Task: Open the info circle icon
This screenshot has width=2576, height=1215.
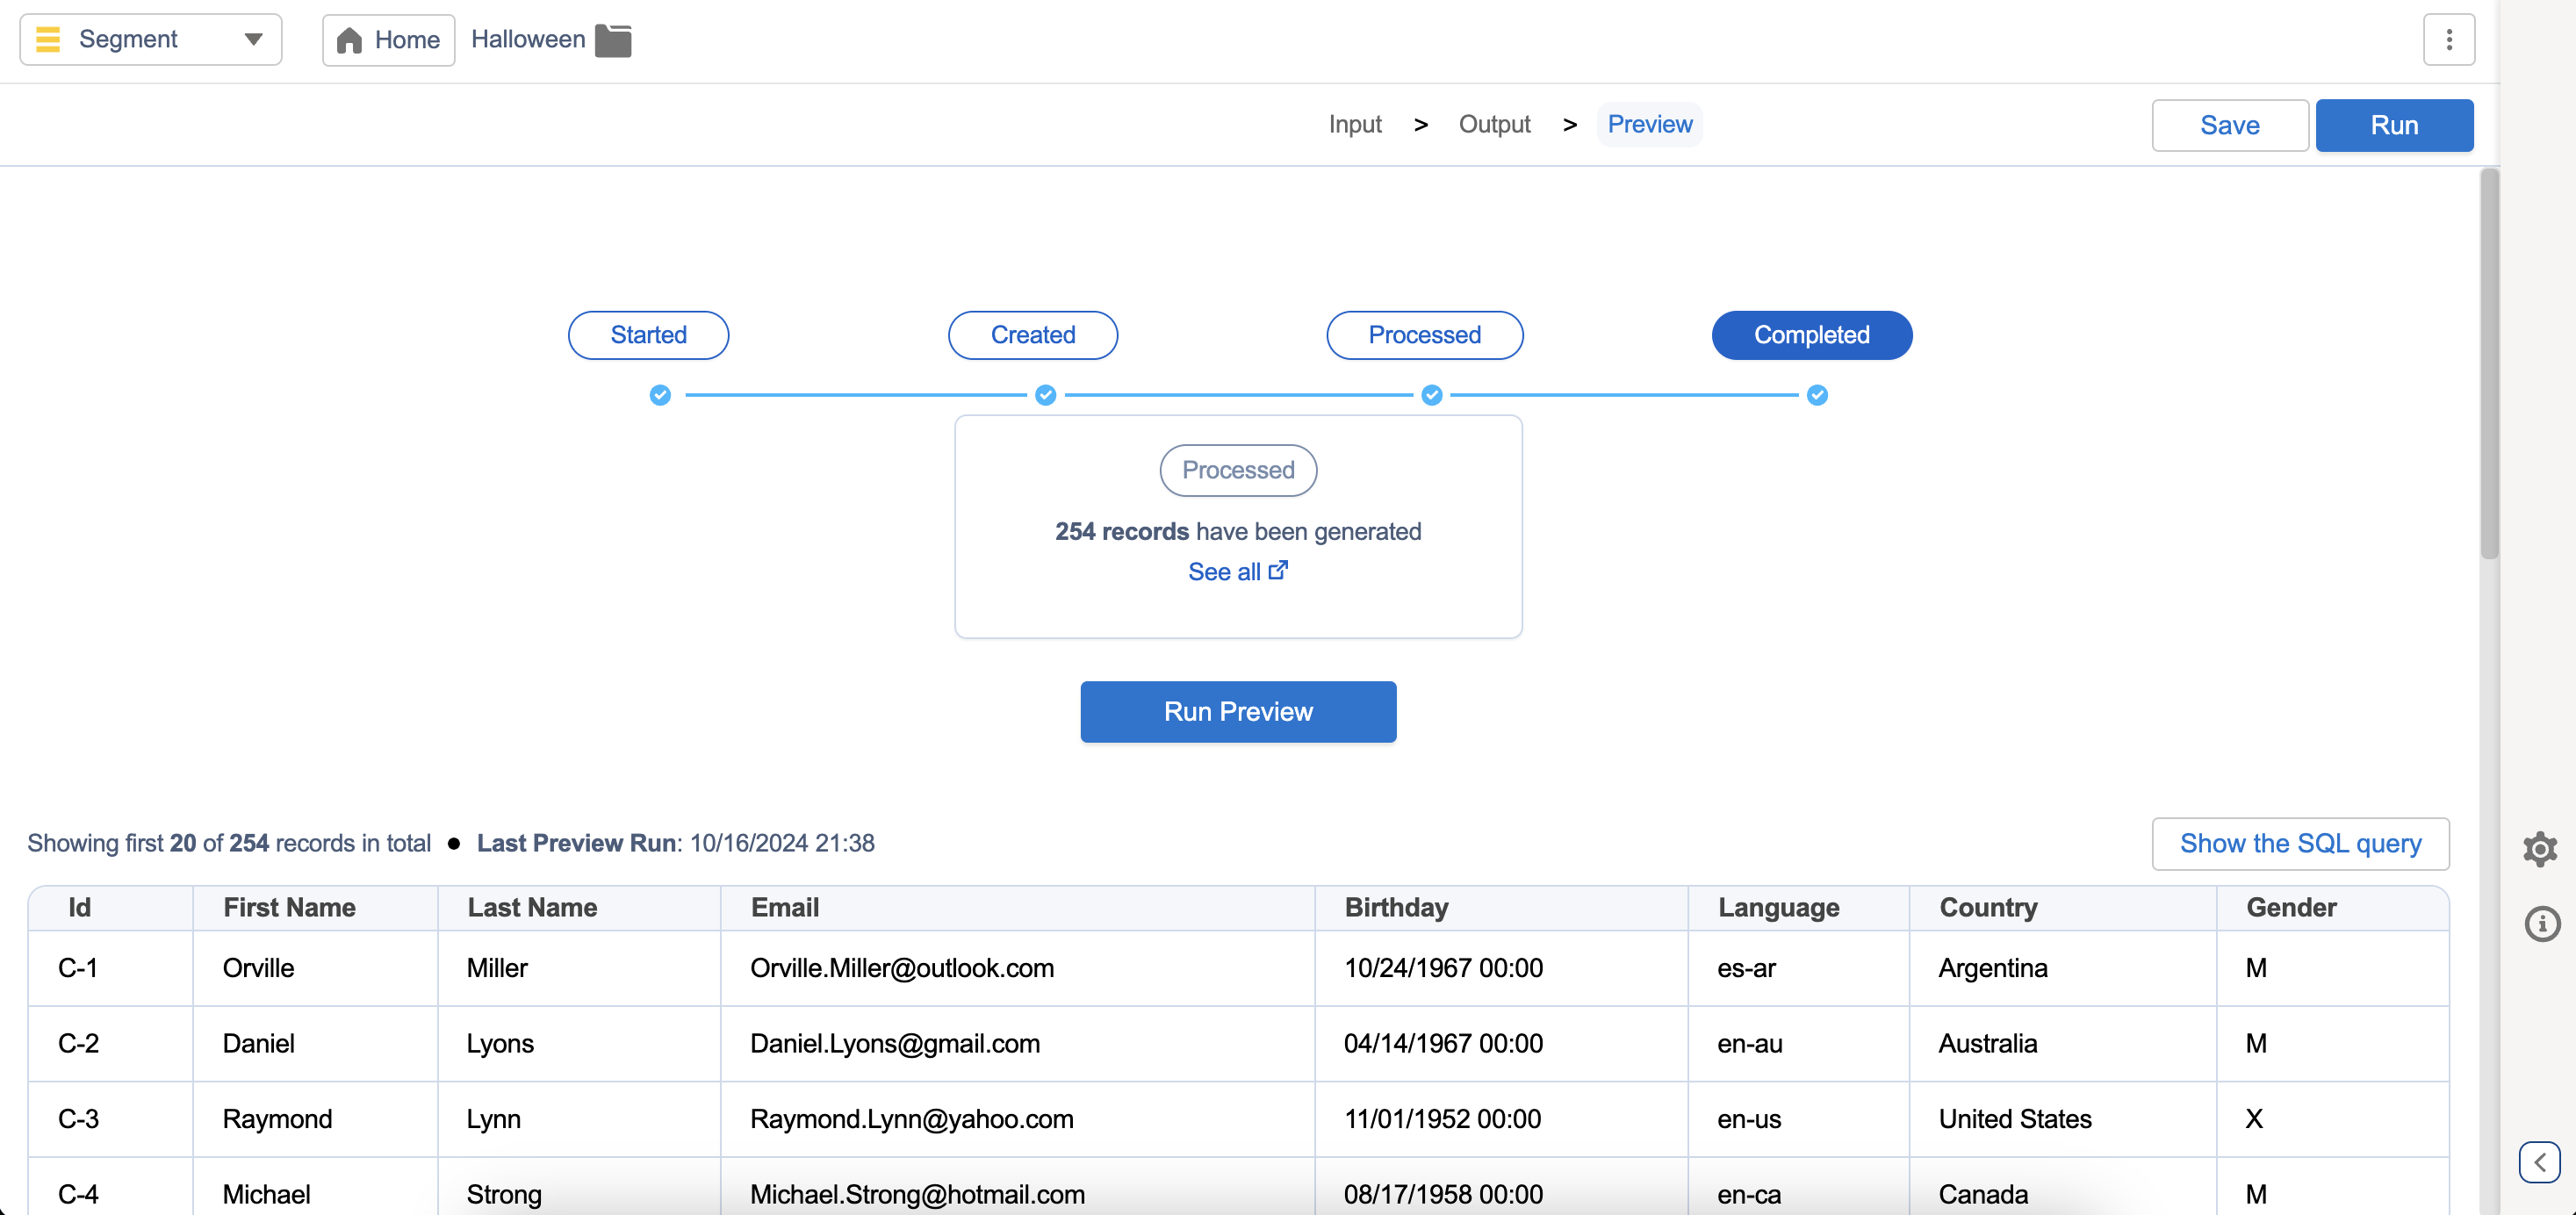Action: (x=2541, y=923)
